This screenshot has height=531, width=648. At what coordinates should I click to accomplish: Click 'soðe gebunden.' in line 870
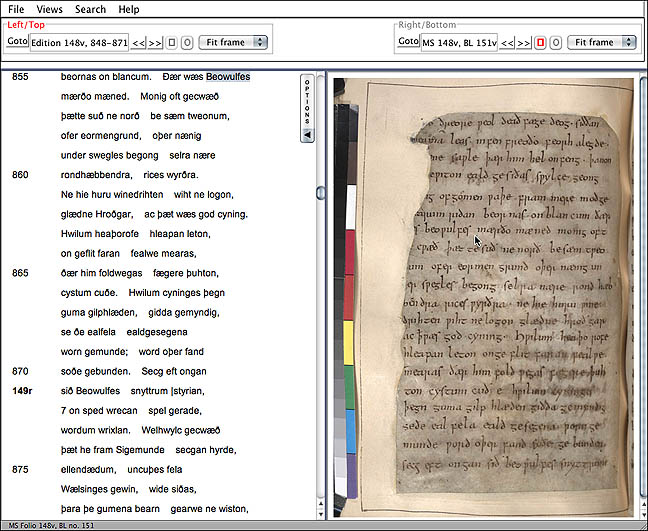click(95, 371)
